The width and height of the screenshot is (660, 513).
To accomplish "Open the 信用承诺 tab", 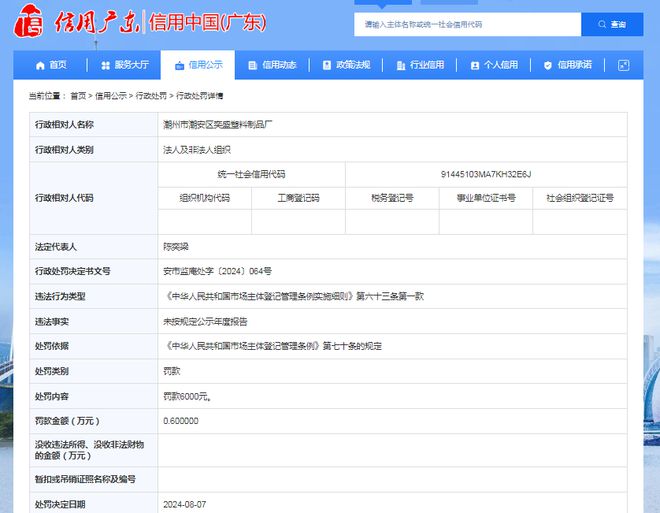I will click(567, 65).
